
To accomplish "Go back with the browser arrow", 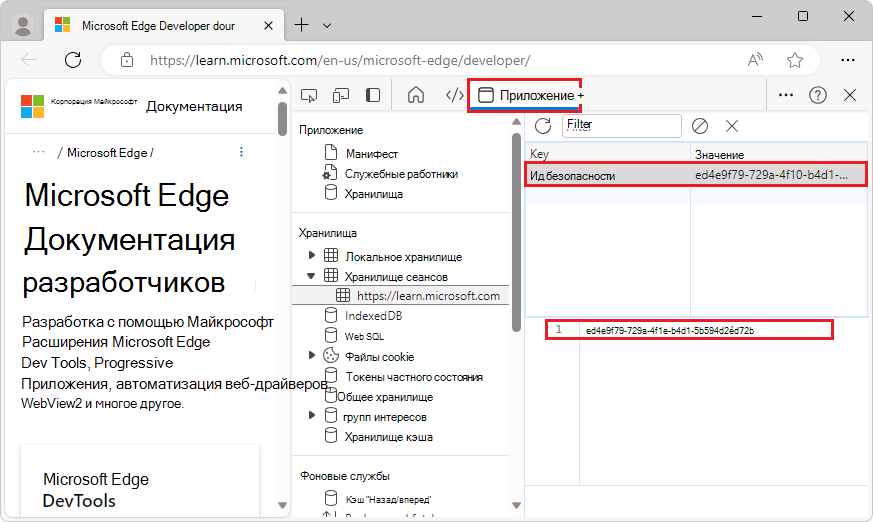I will click(x=28, y=60).
